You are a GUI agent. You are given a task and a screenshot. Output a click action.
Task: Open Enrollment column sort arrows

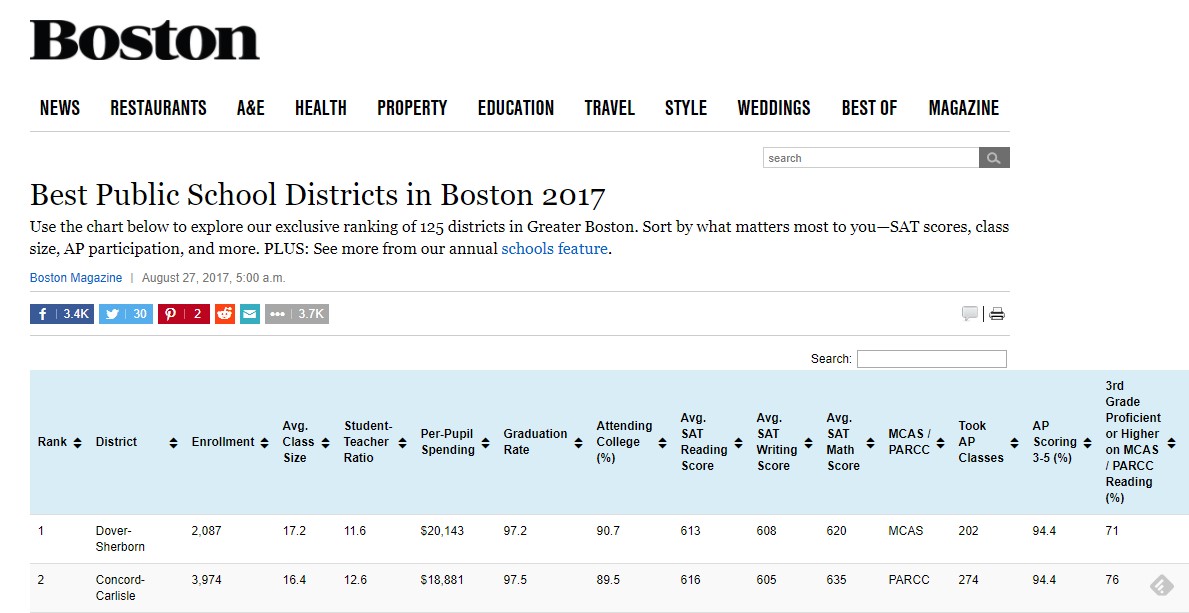(x=265, y=441)
